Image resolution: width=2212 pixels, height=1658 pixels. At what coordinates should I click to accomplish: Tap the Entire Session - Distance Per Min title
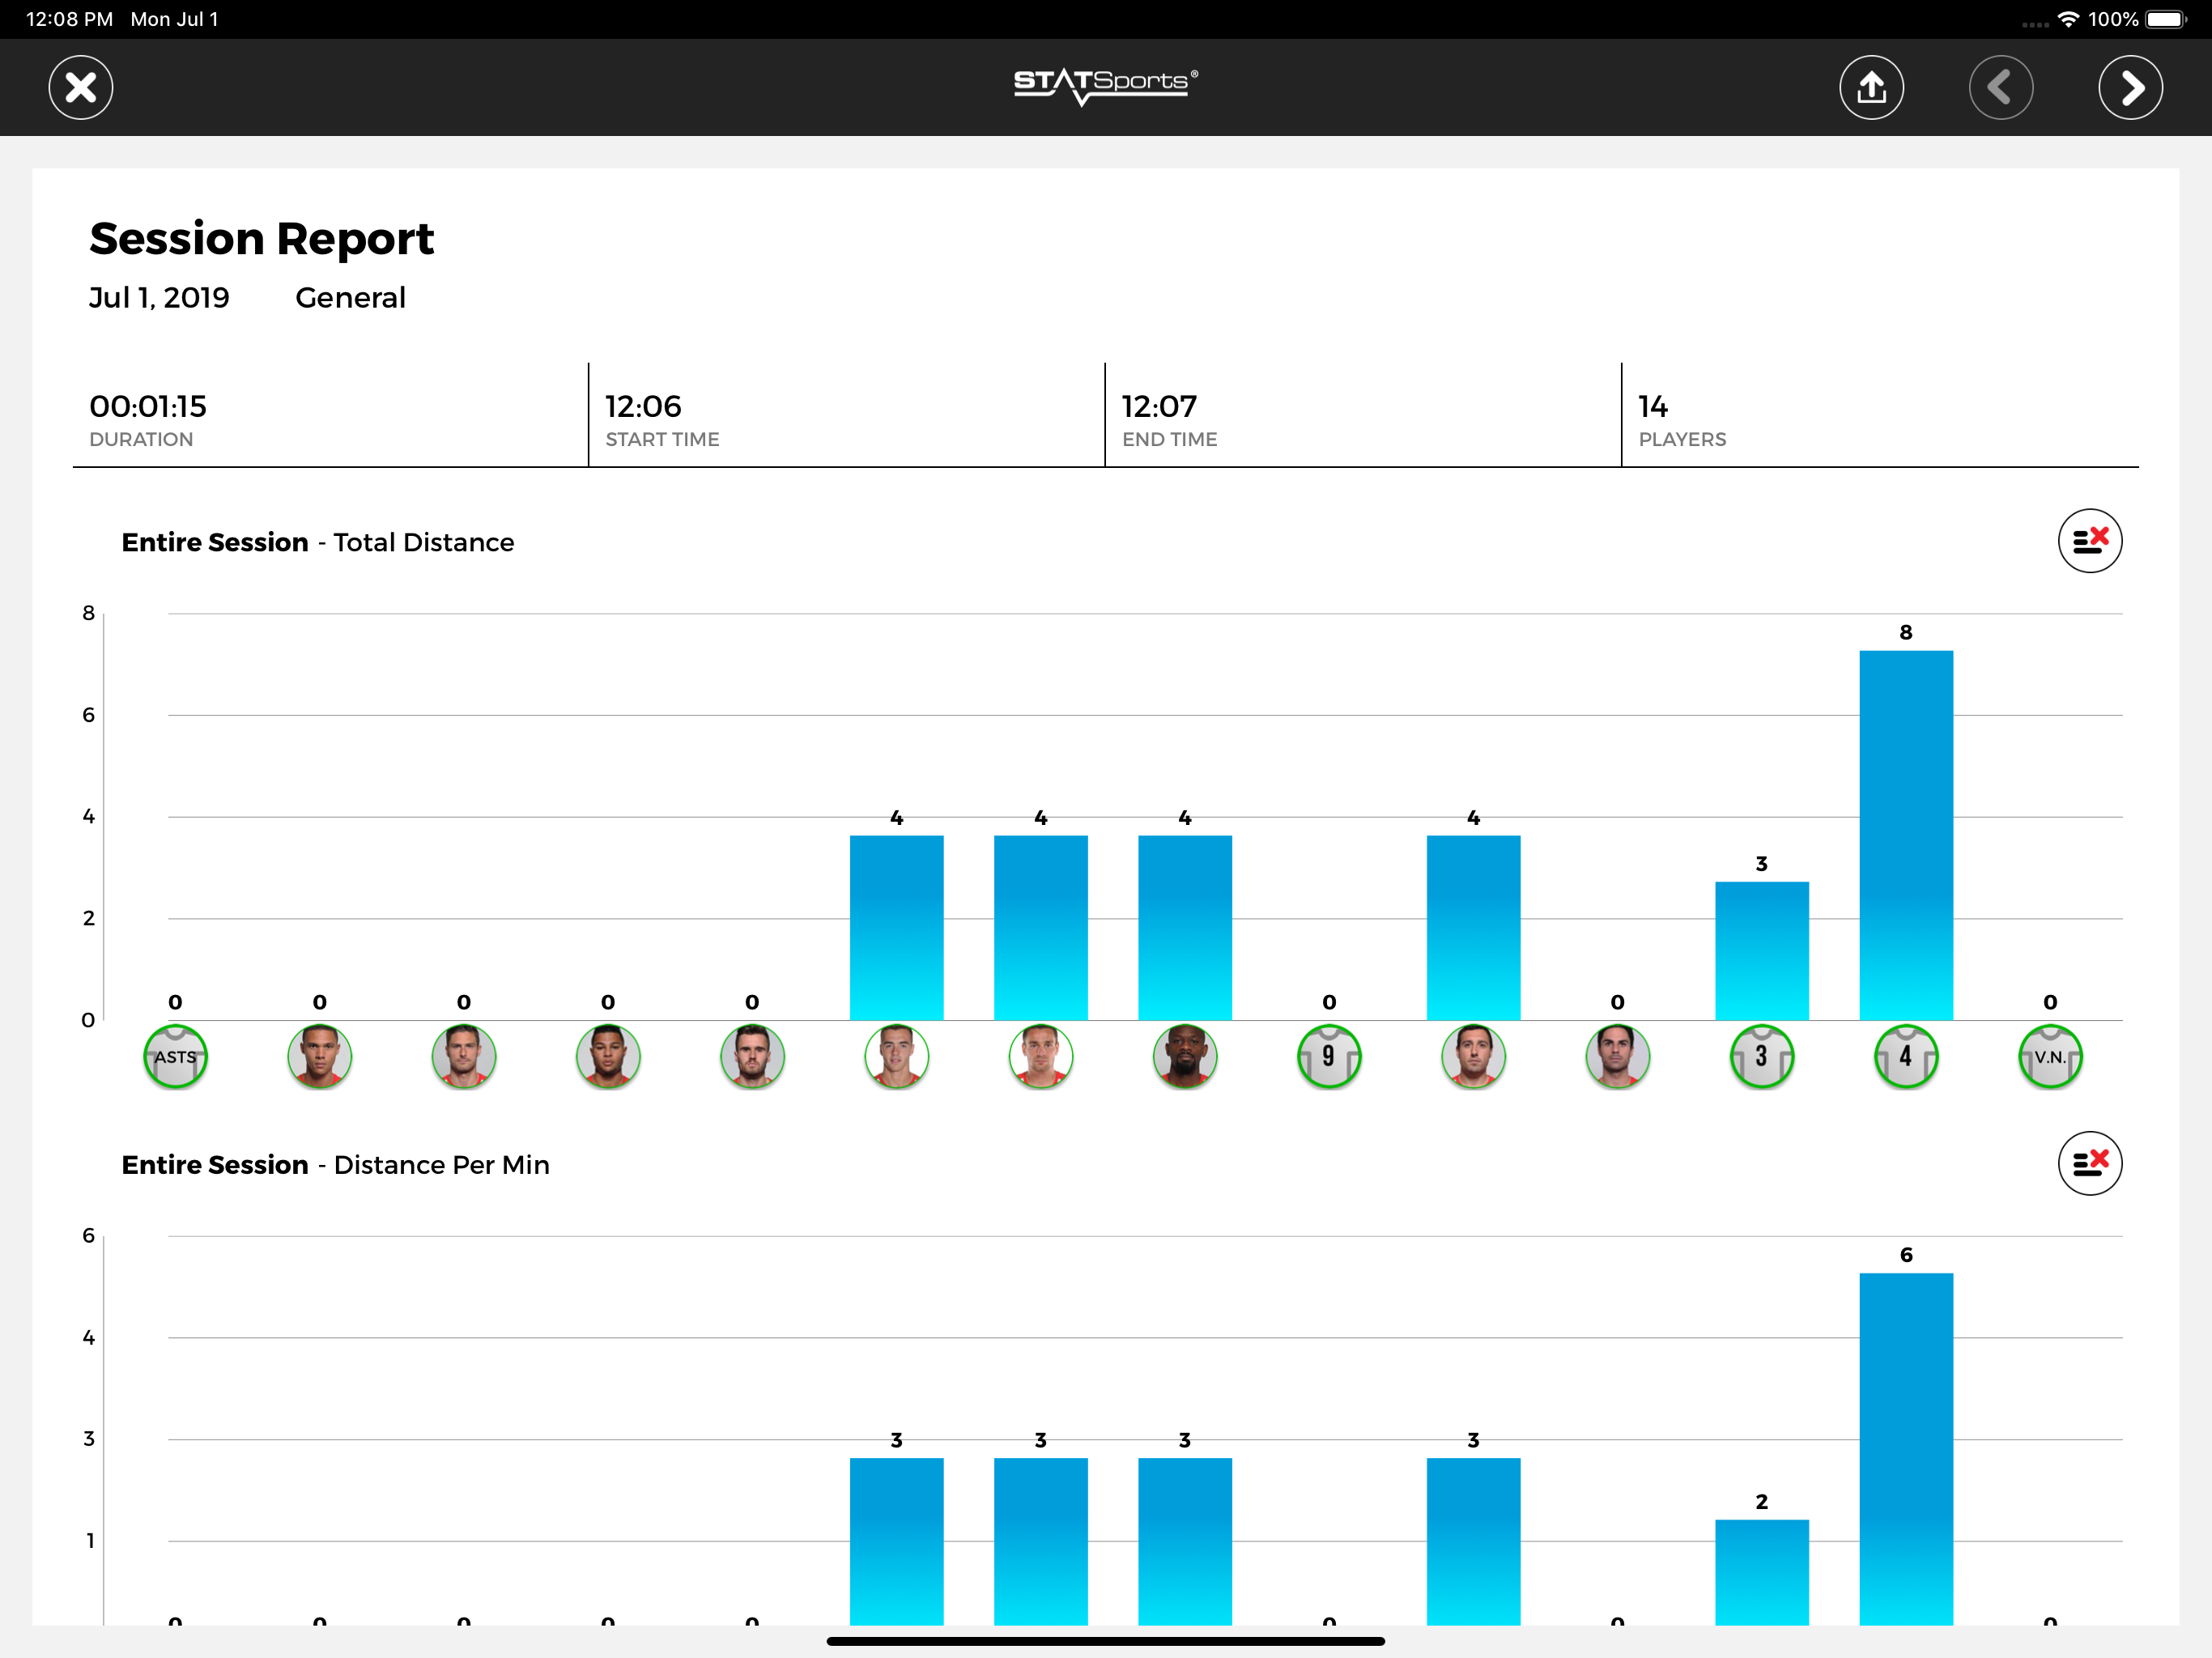coord(335,1165)
